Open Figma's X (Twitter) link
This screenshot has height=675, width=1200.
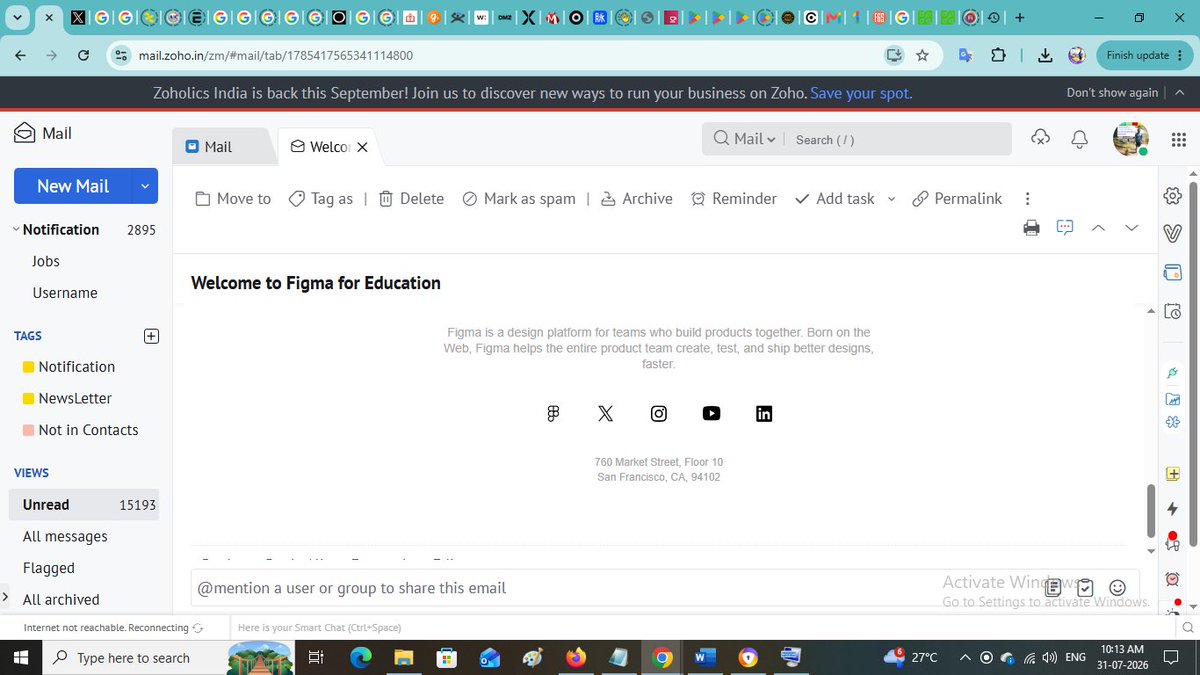point(606,413)
